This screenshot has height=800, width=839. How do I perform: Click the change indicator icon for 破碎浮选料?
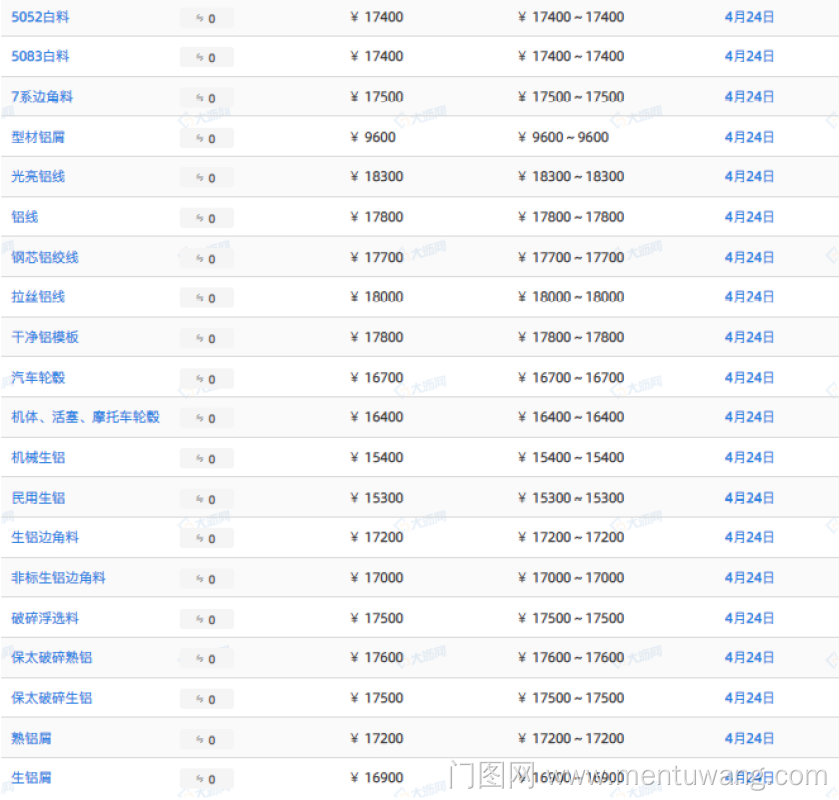(x=200, y=619)
